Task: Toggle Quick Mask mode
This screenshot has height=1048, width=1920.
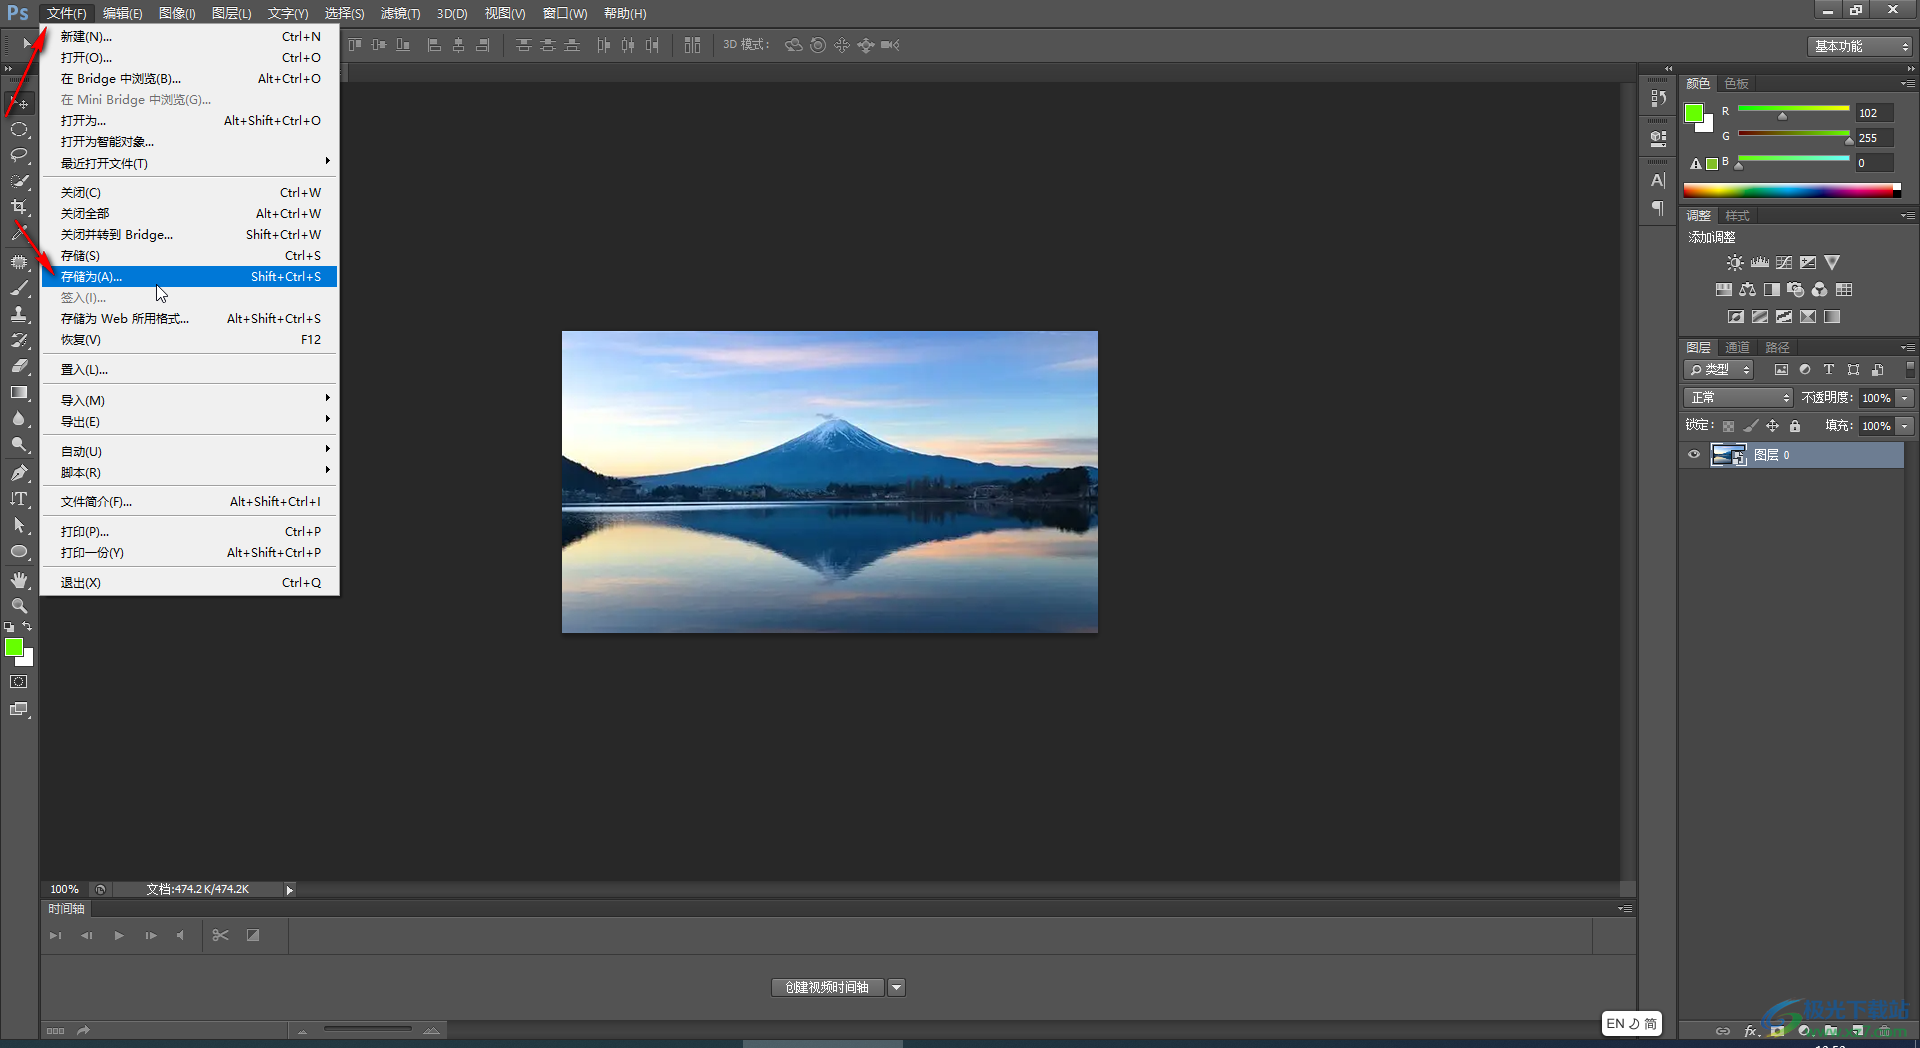Action: pos(19,682)
